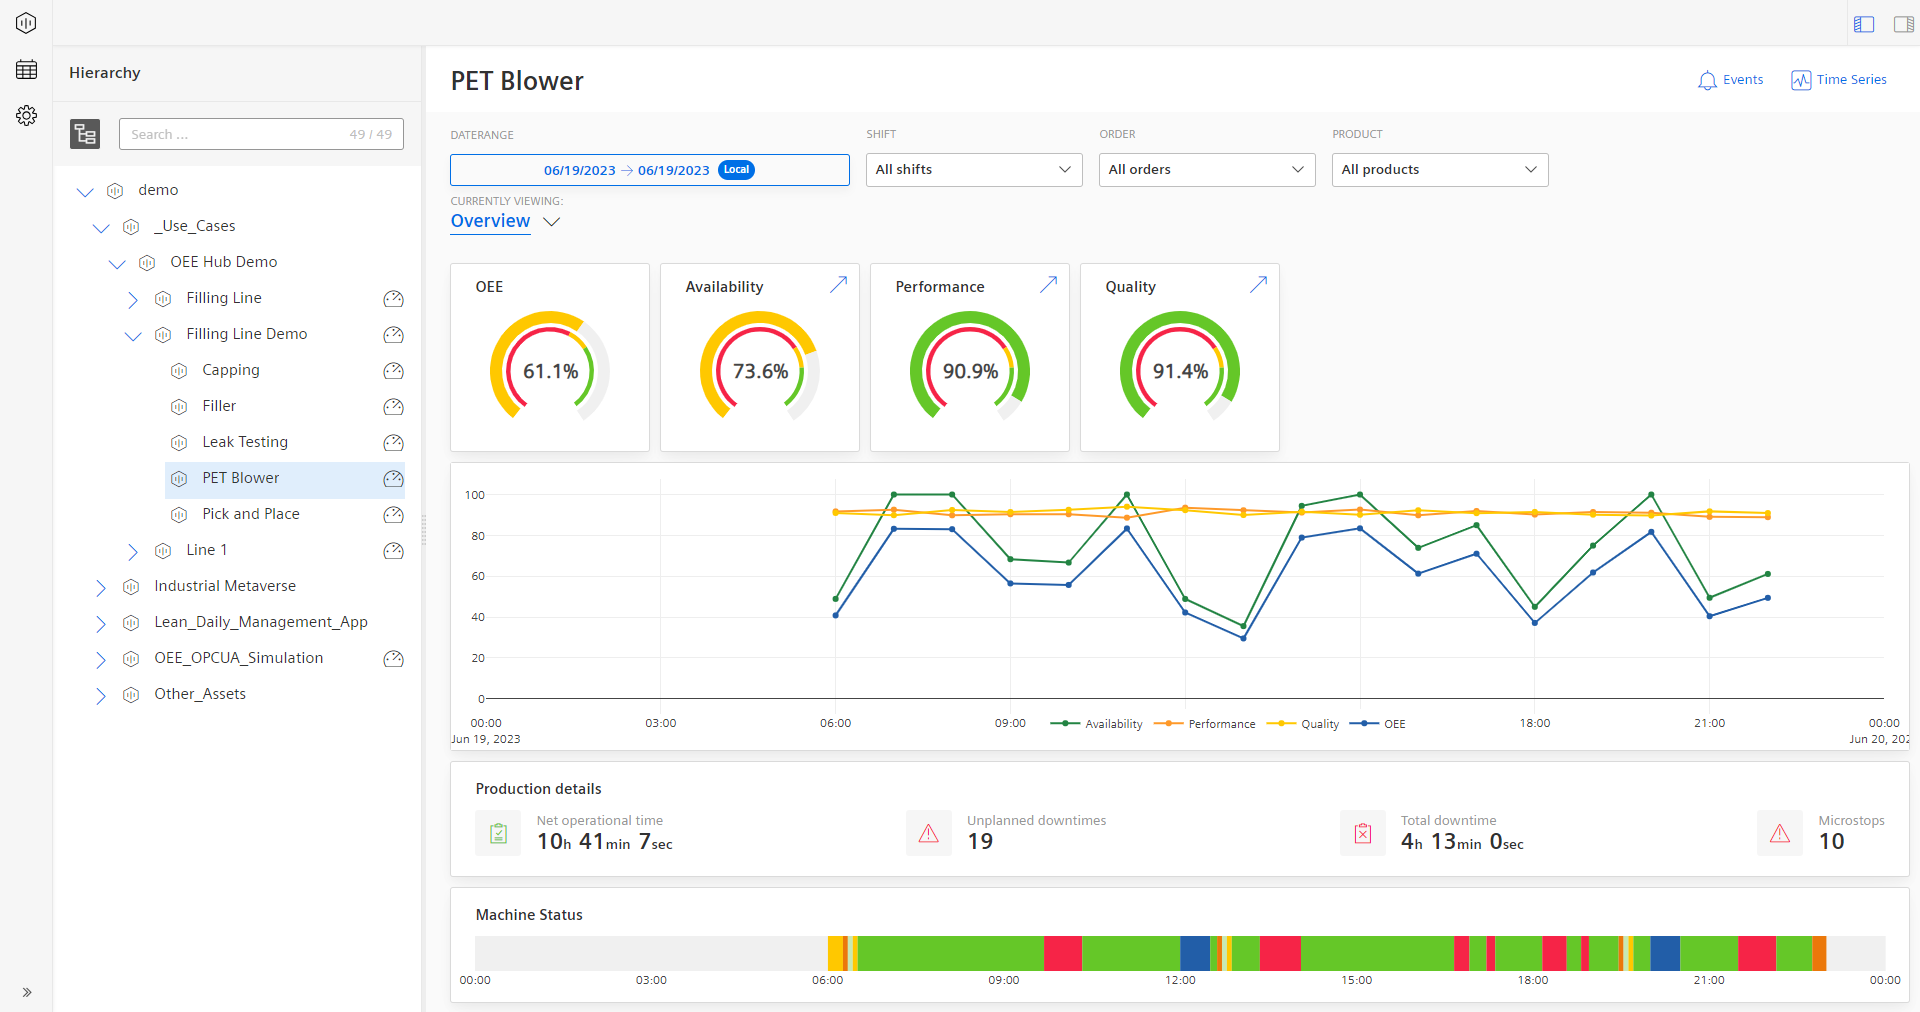This screenshot has height=1012, width=1920.
Task: Click the gauge icon for OEE_OPCUA_Simulation
Action: [x=394, y=659]
